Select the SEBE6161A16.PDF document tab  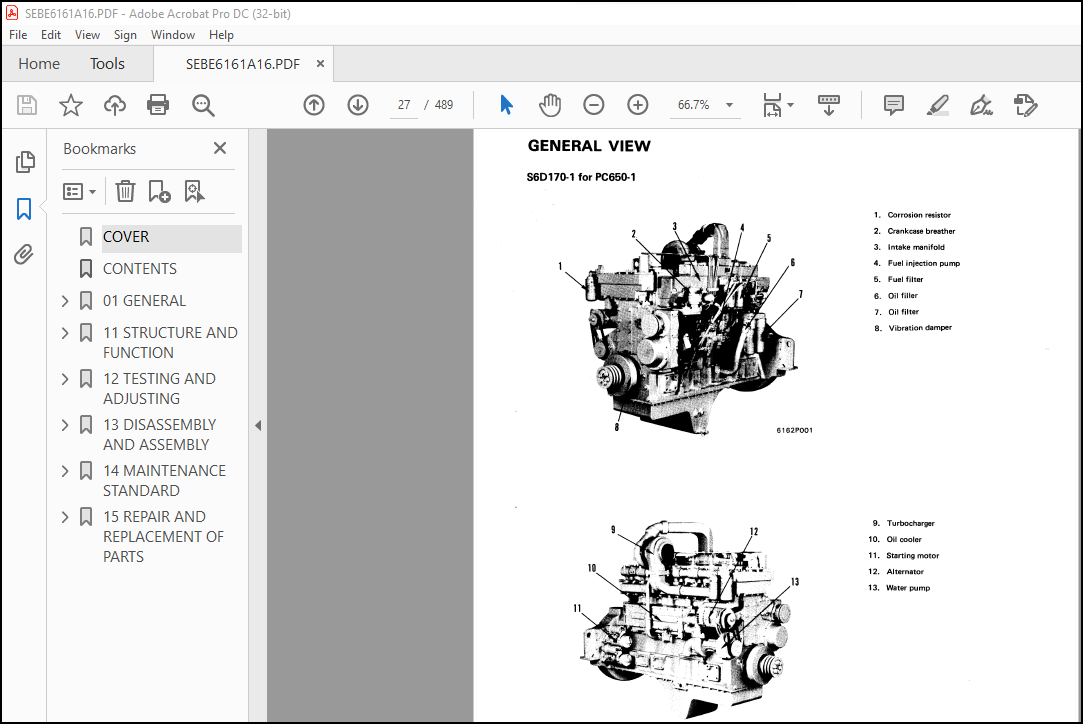click(x=242, y=64)
